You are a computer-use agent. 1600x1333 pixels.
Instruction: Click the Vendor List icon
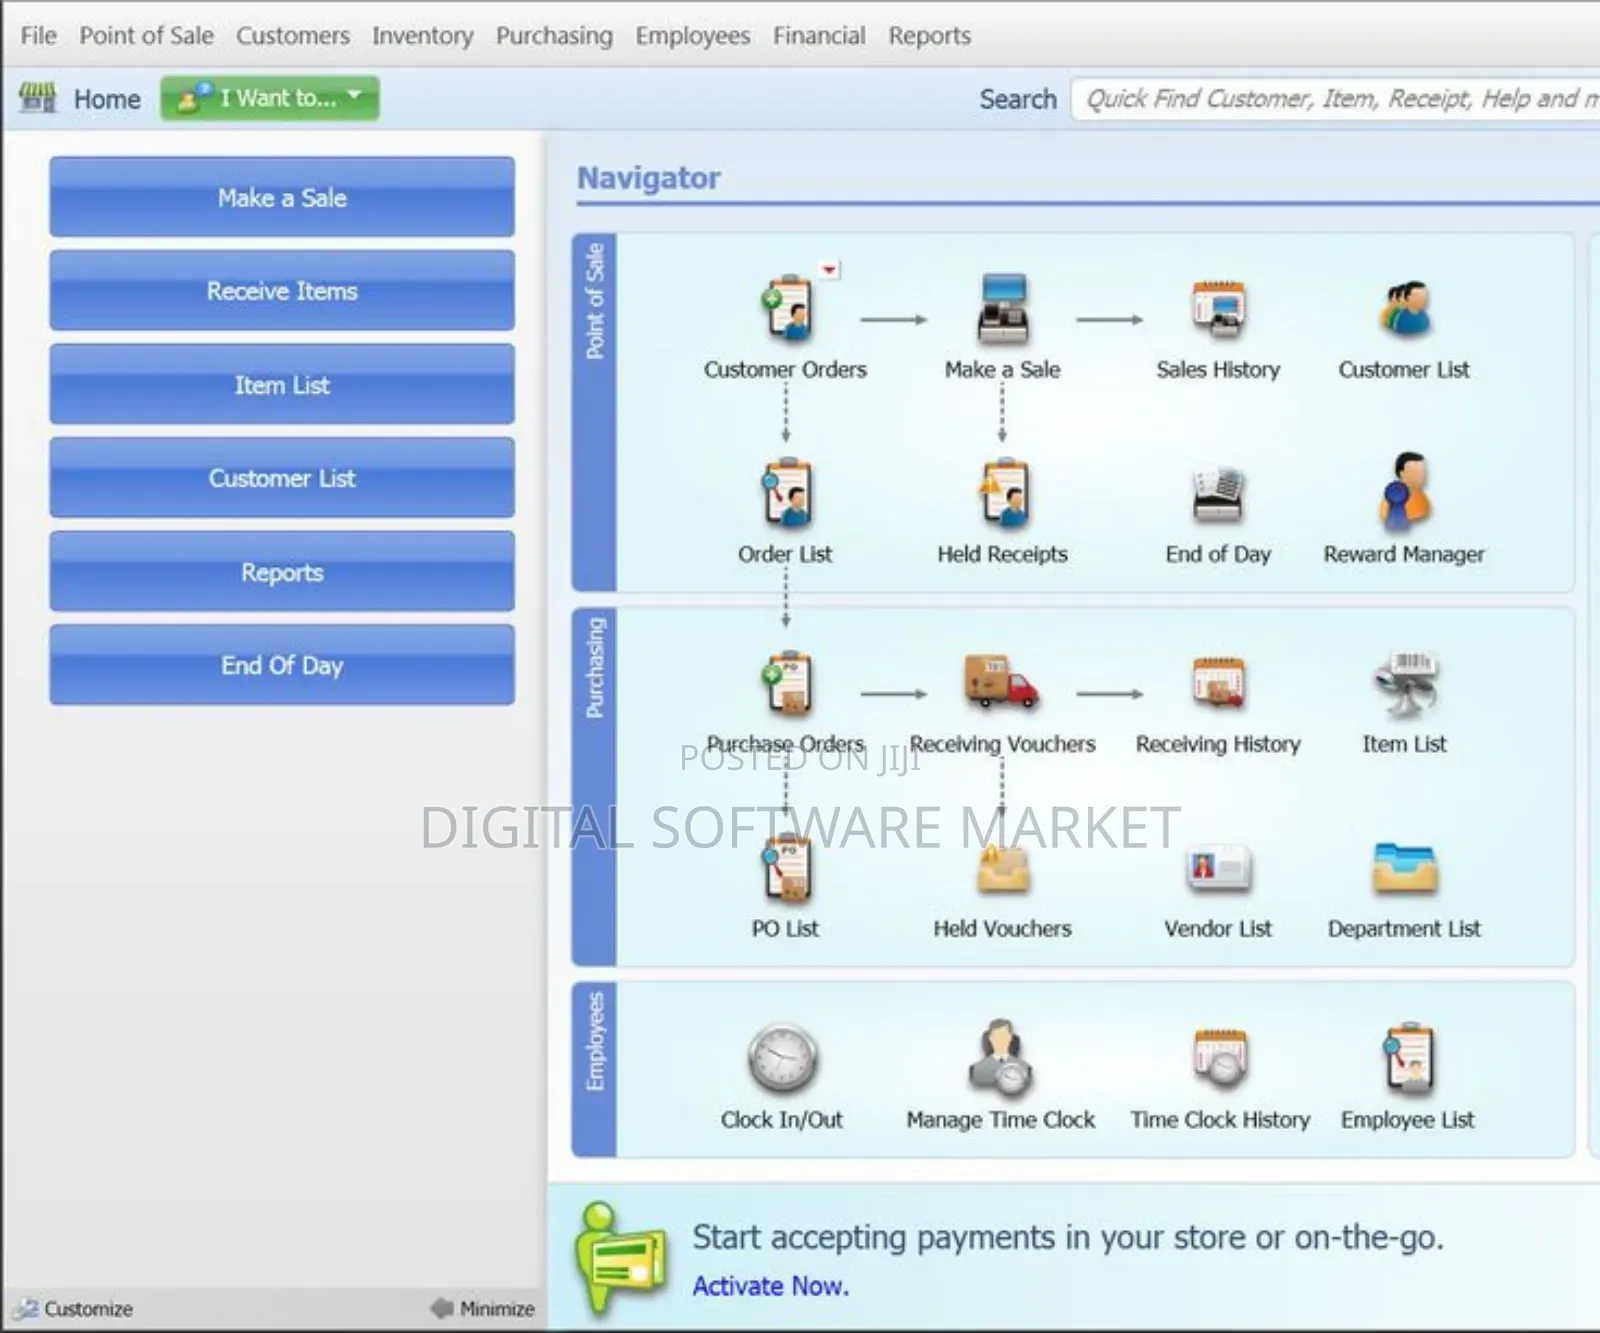1217,870
